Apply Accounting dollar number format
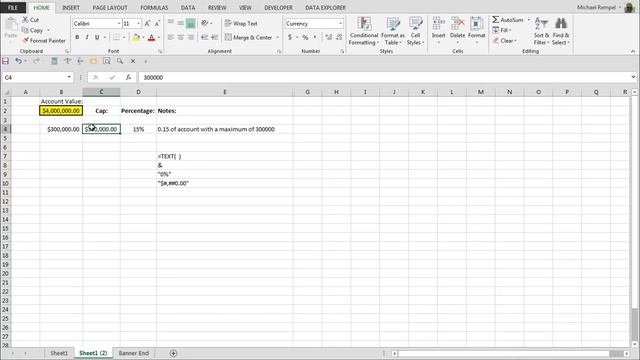This screenshot has height=360, width=640. 290,37
